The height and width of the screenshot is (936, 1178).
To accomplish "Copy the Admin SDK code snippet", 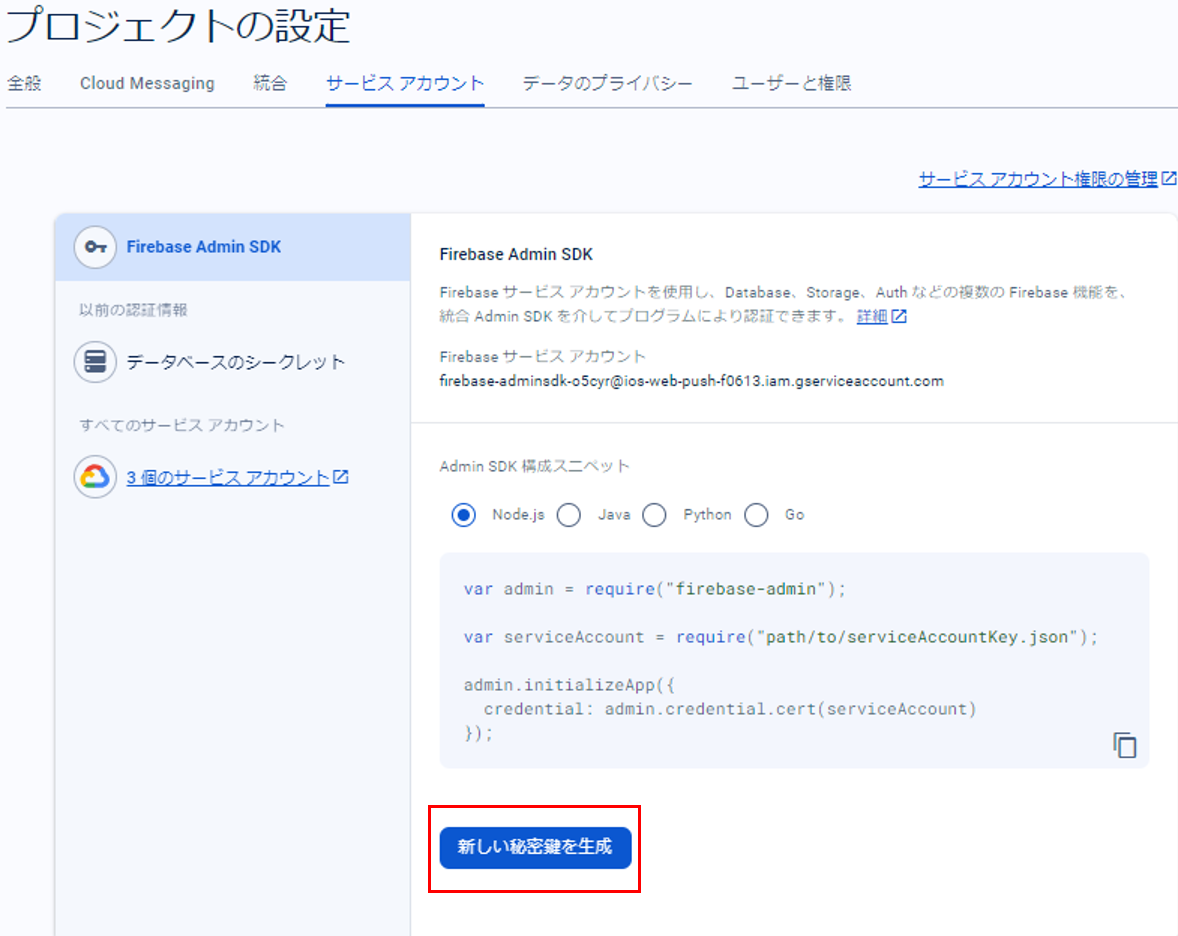I will [1124, 745].
